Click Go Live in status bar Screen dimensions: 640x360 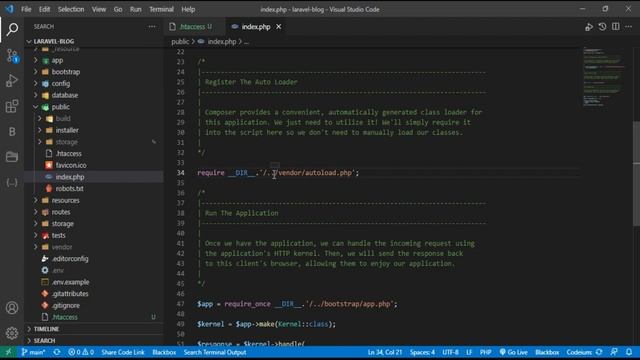point(513,352)
